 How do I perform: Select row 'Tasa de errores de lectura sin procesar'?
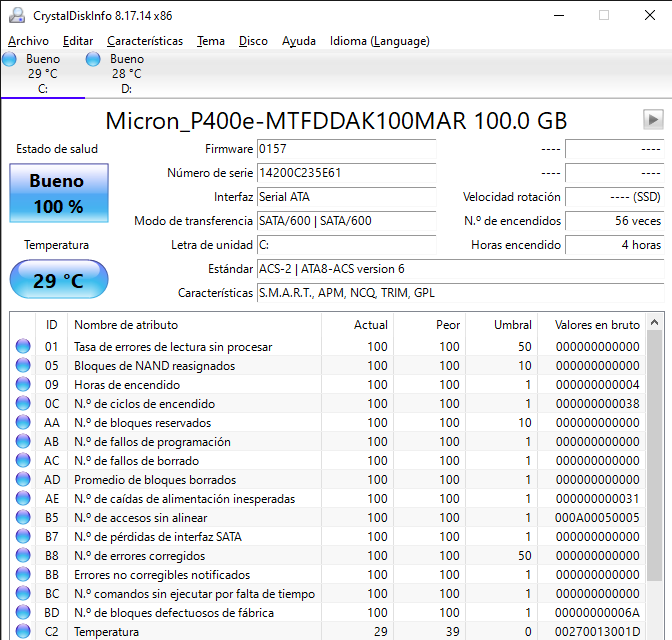tap(328, 346)
